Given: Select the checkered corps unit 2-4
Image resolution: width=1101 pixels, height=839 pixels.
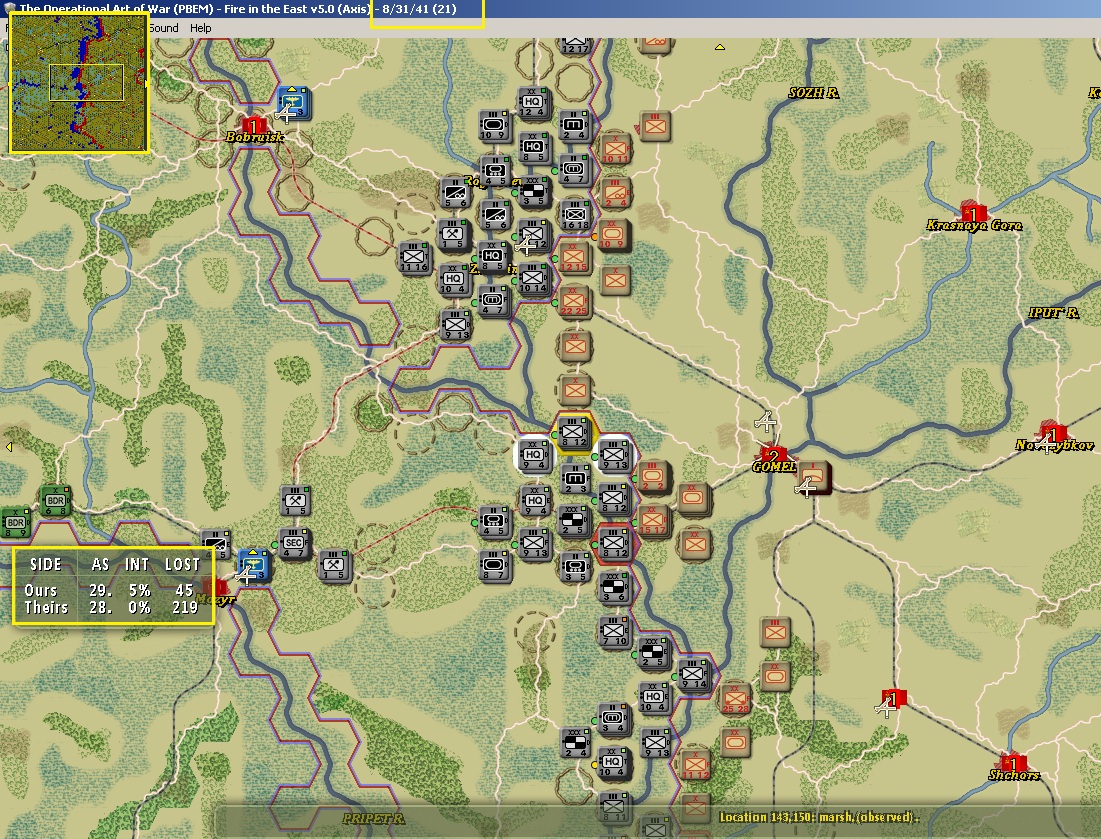Looking at the screenshot, I should tap(575, 742).
